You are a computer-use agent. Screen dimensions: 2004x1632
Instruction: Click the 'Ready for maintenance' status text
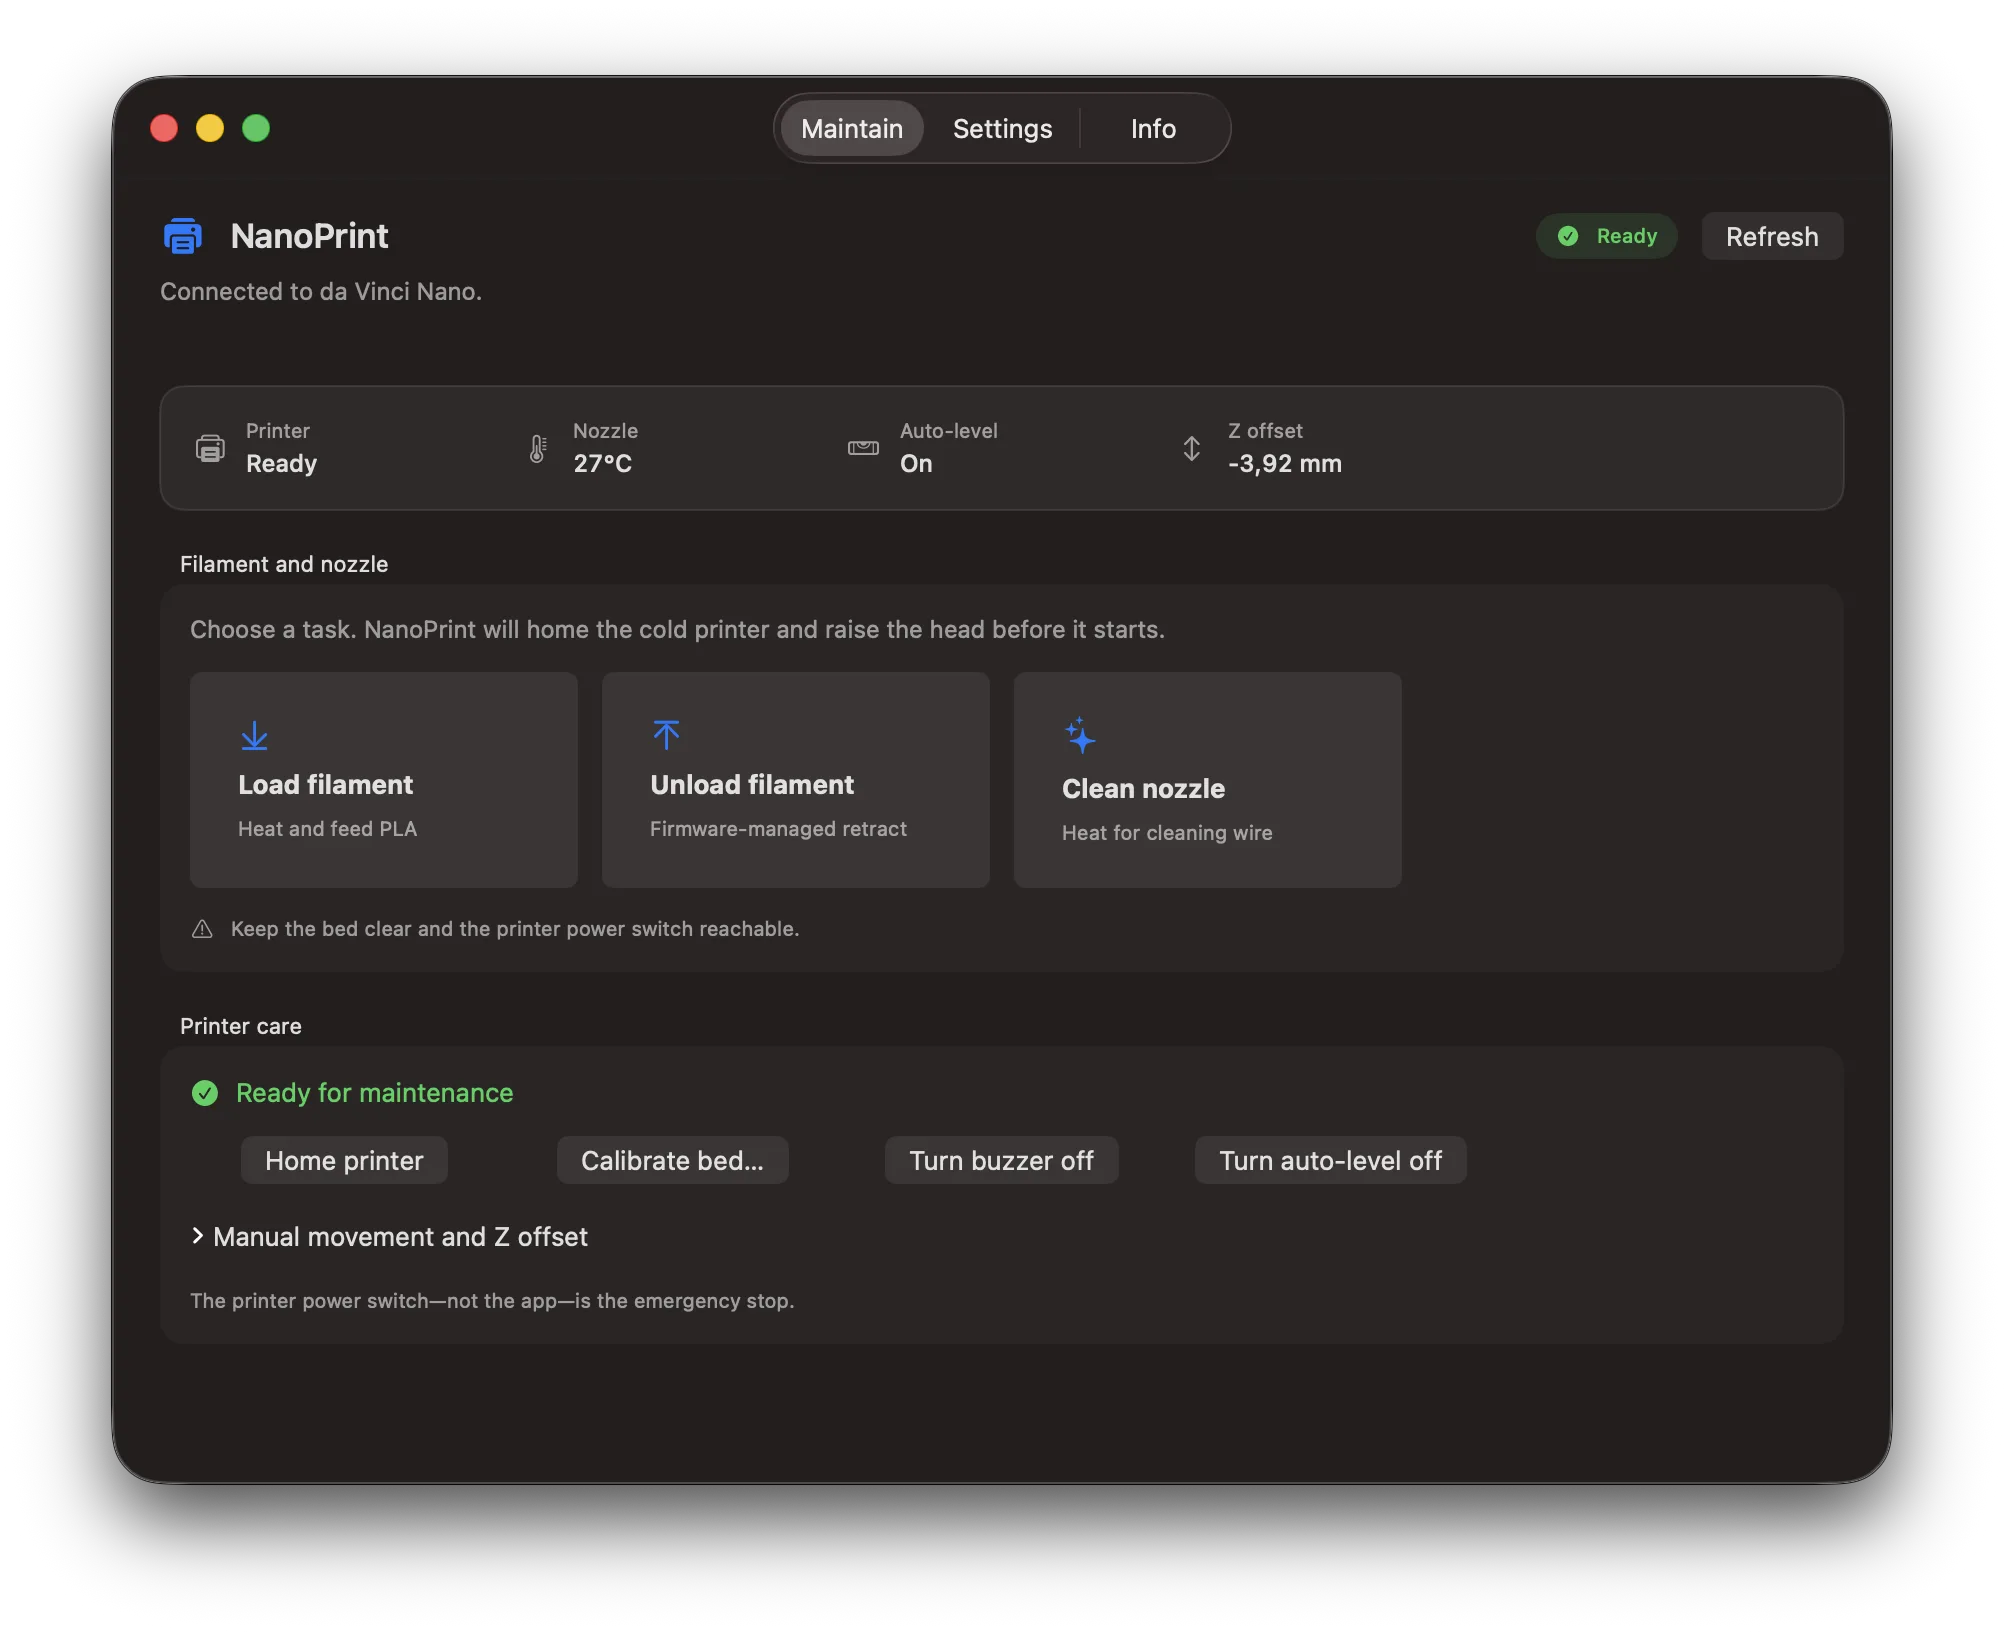[x=375, y=1093]
